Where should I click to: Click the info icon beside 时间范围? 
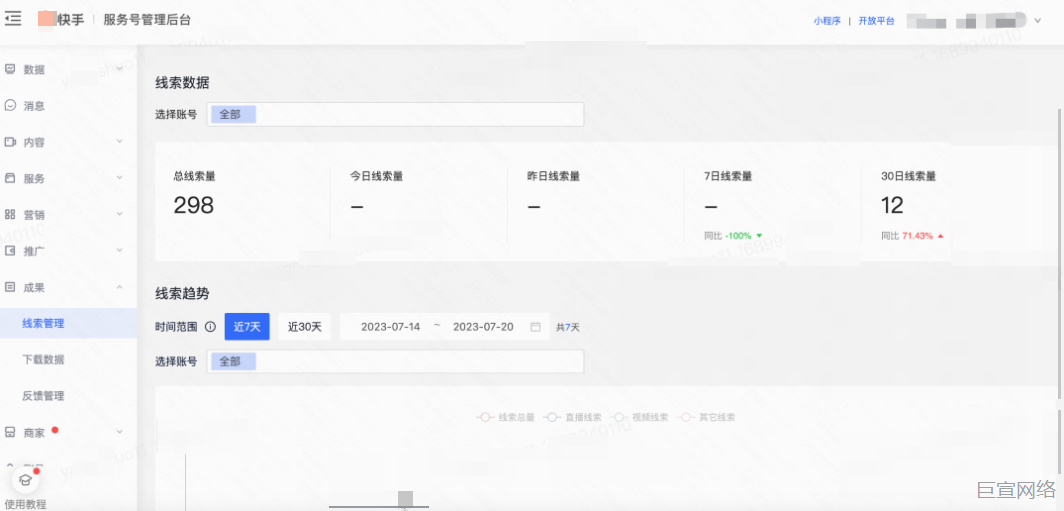tap(210, 326)
